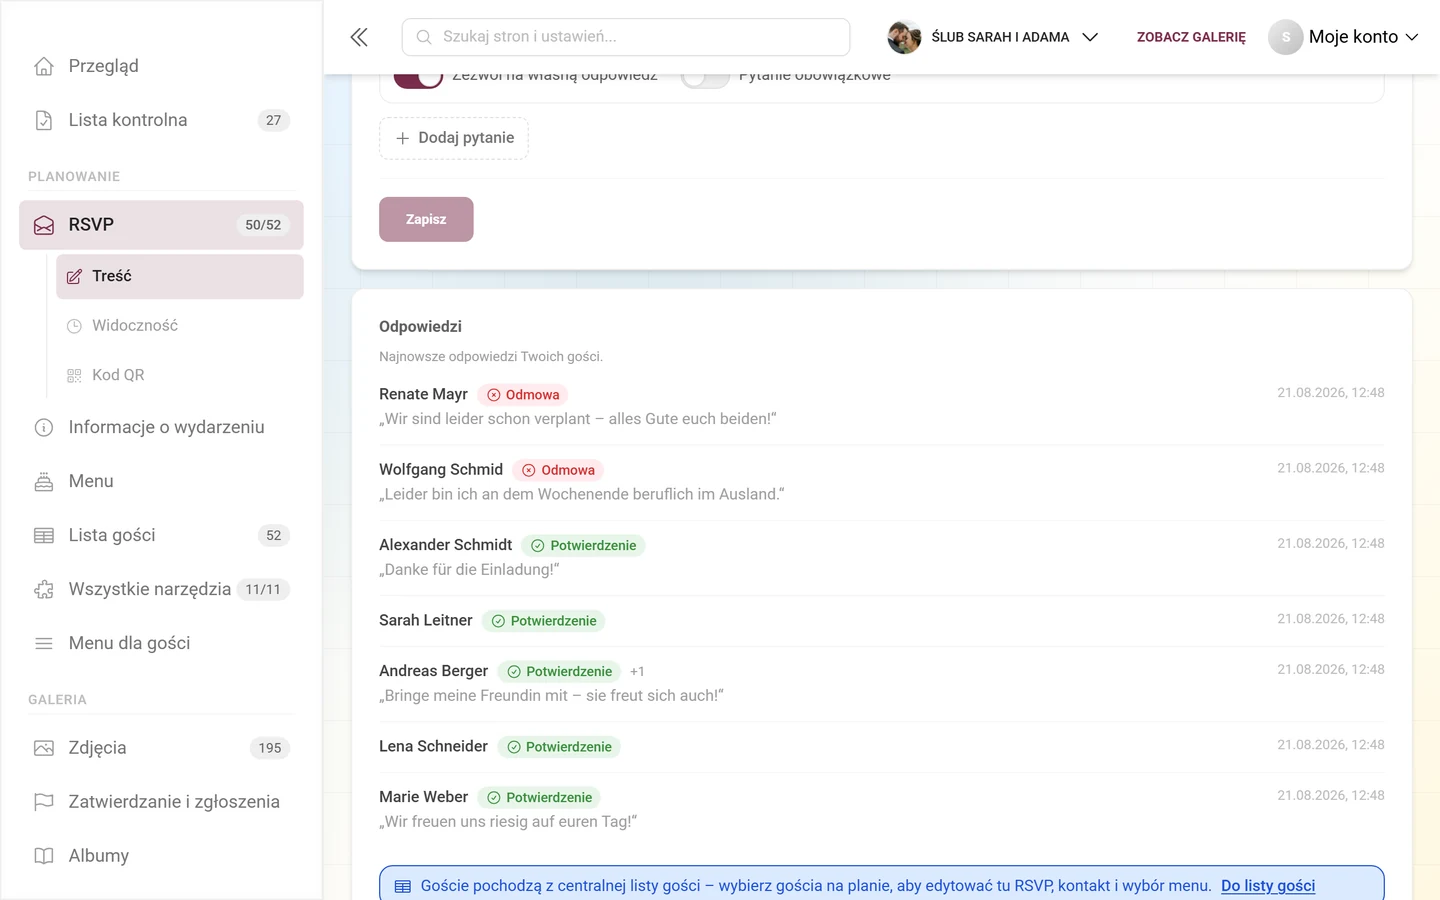Image resolution: width=1440 pixels, height=900 pixels.
Task: Click the '195' badge next to Zdjęcia
Action: click(x=270, y=748)
